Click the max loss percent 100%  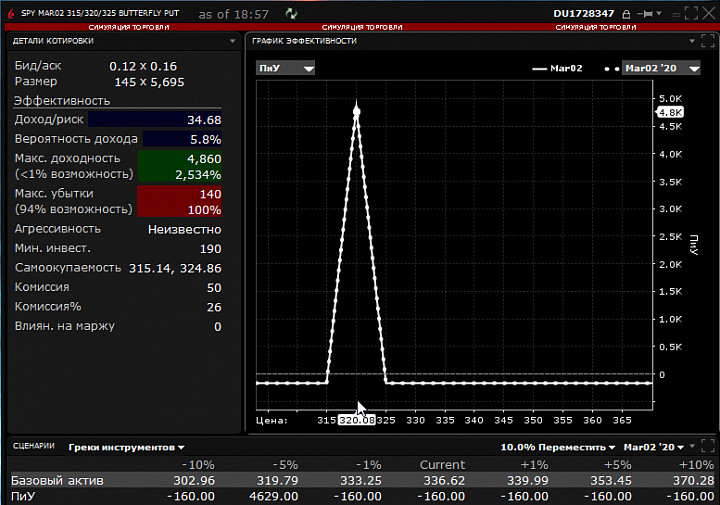coord(204,210)
